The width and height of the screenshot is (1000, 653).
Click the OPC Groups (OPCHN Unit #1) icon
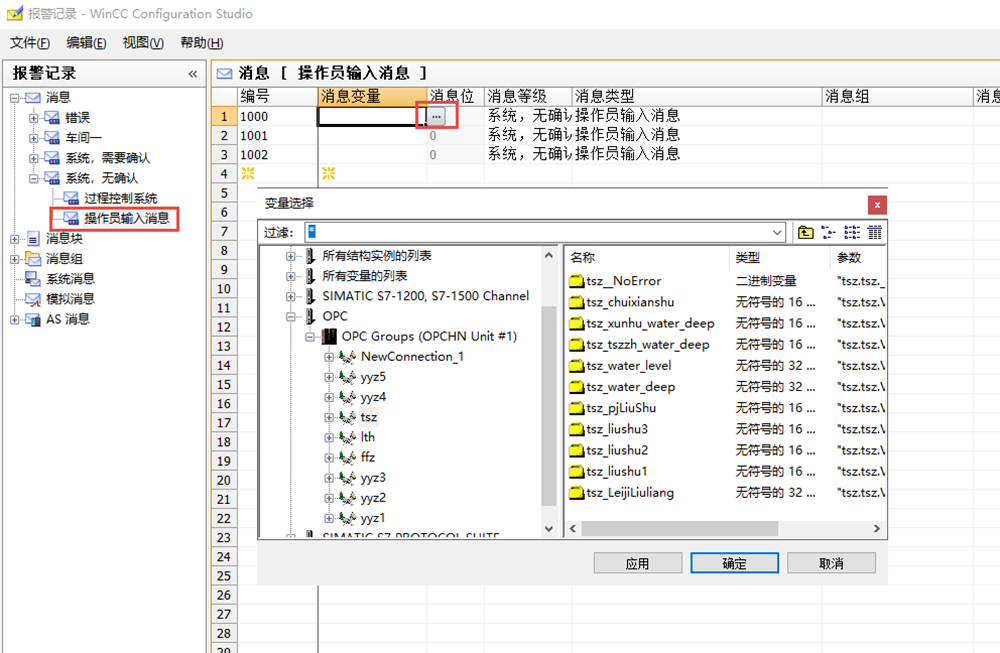[x=330, y=337]
